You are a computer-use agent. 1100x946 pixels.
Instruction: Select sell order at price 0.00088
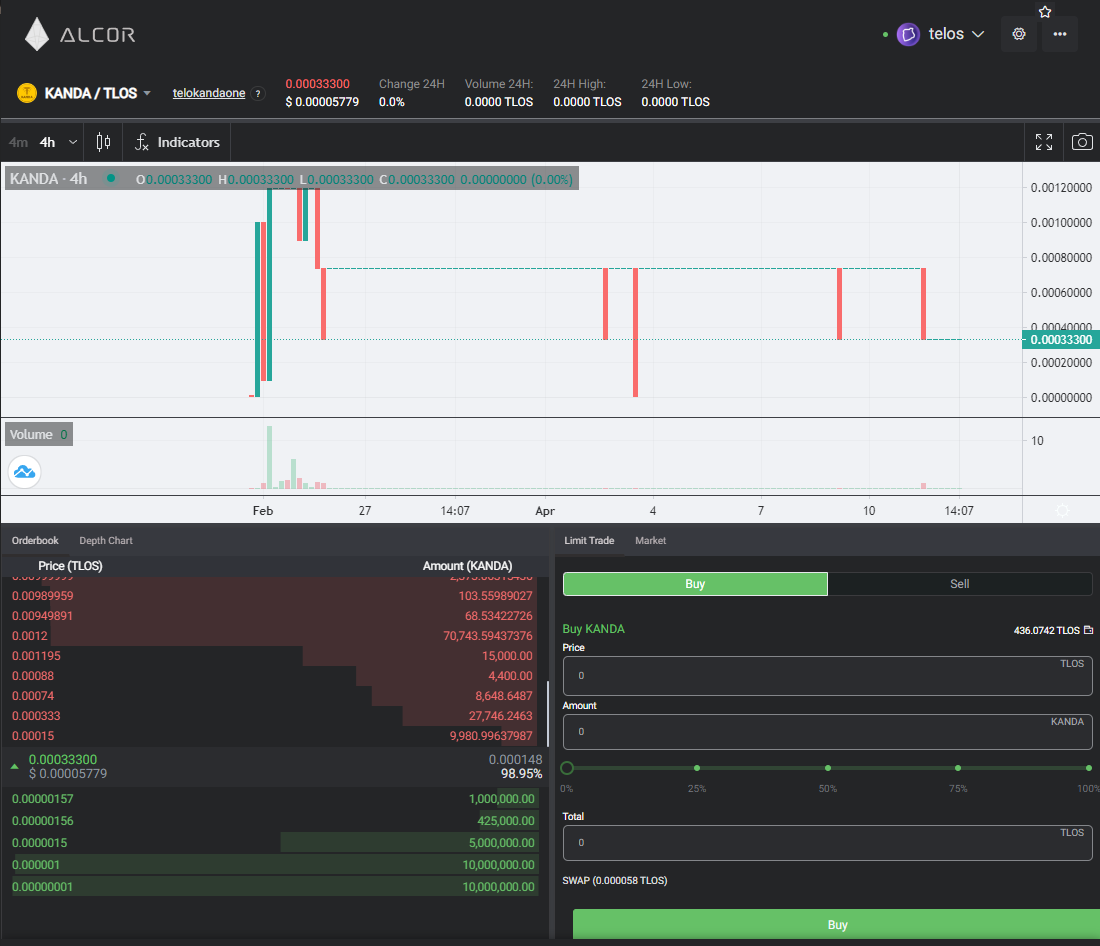click(x=272, y=676)
